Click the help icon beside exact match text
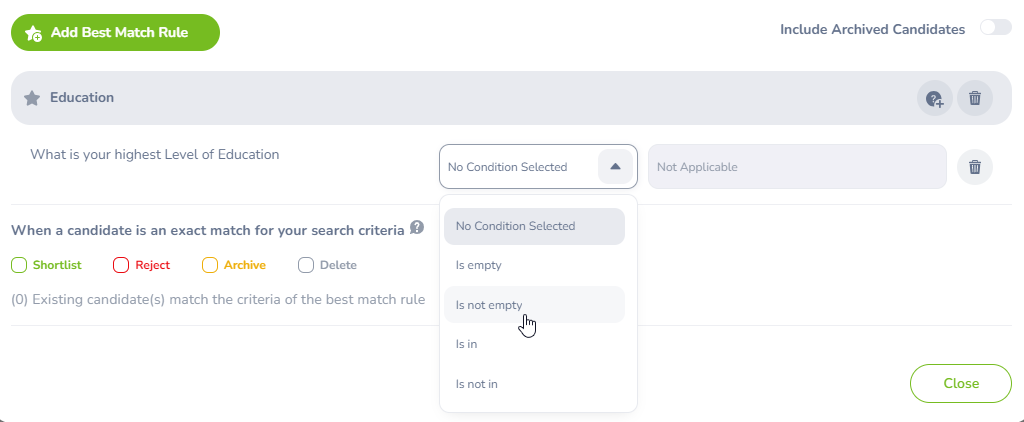Viewport: 1024px width, 422px height. [x=417, y=228]
